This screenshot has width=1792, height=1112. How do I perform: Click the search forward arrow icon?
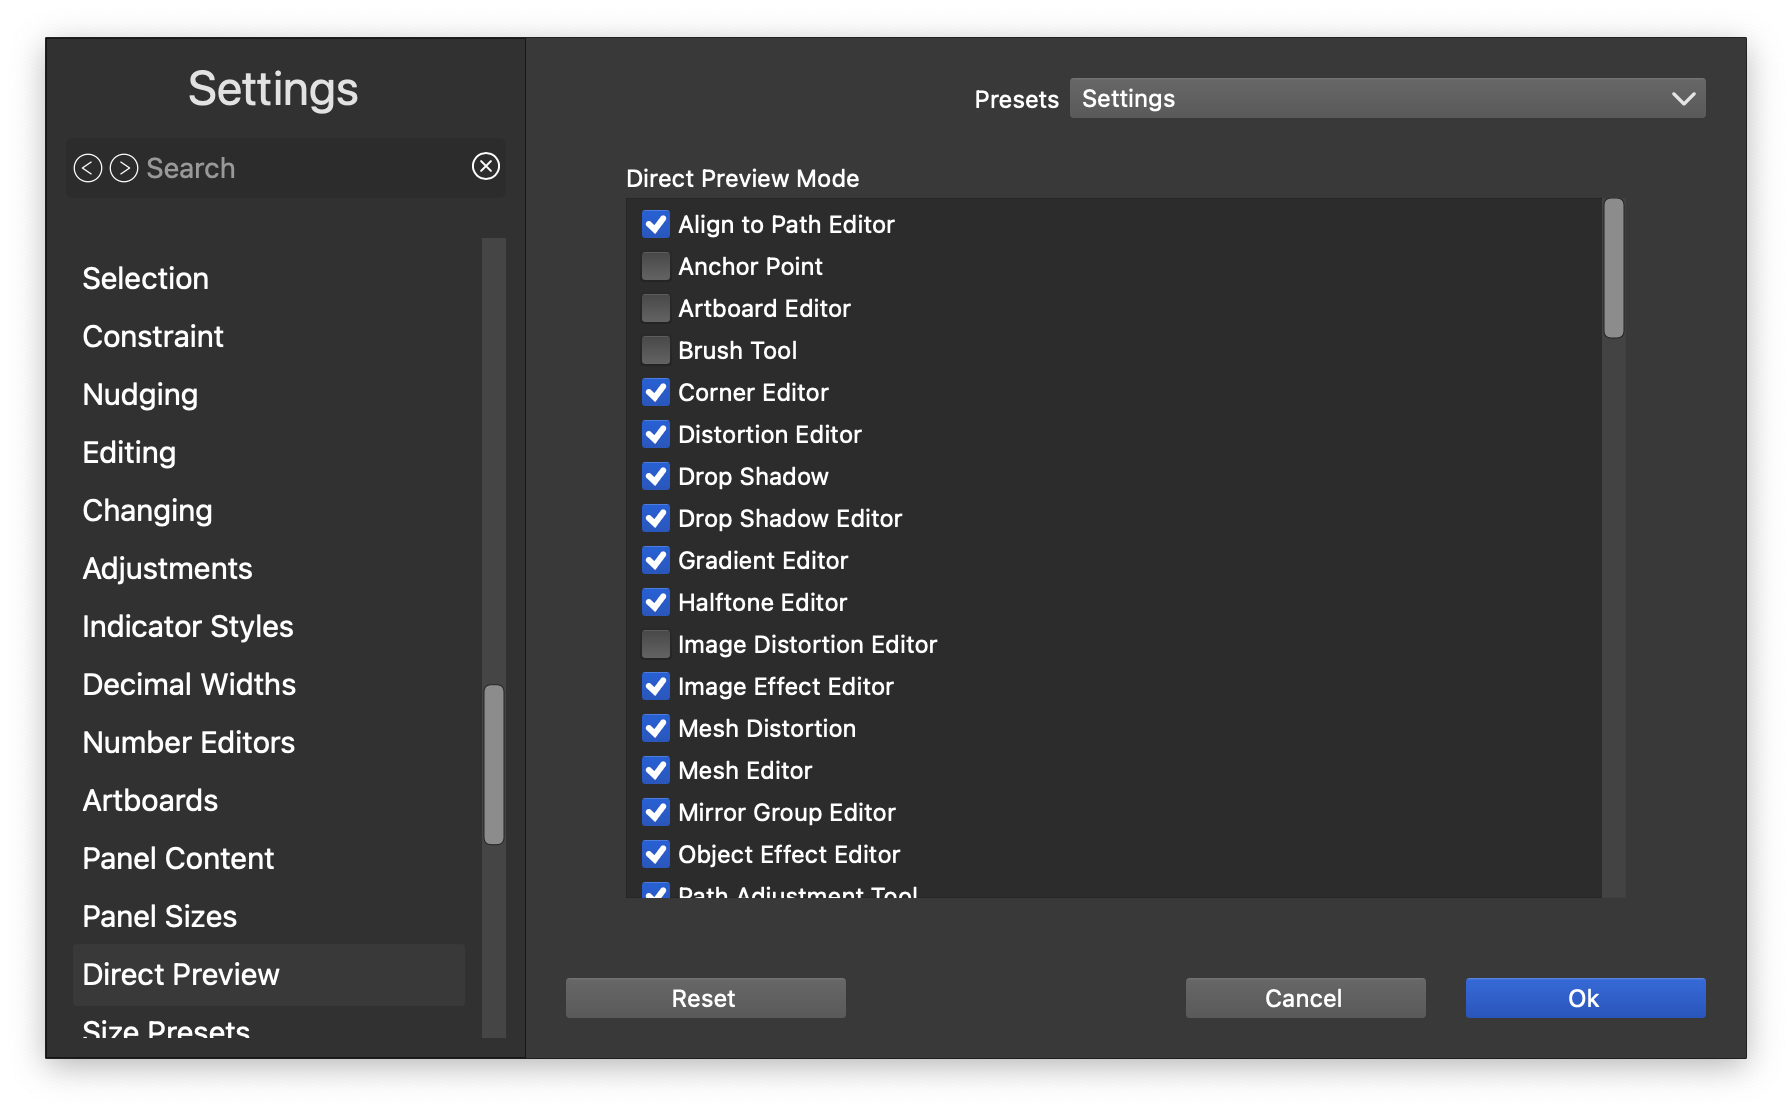(124, 168)
